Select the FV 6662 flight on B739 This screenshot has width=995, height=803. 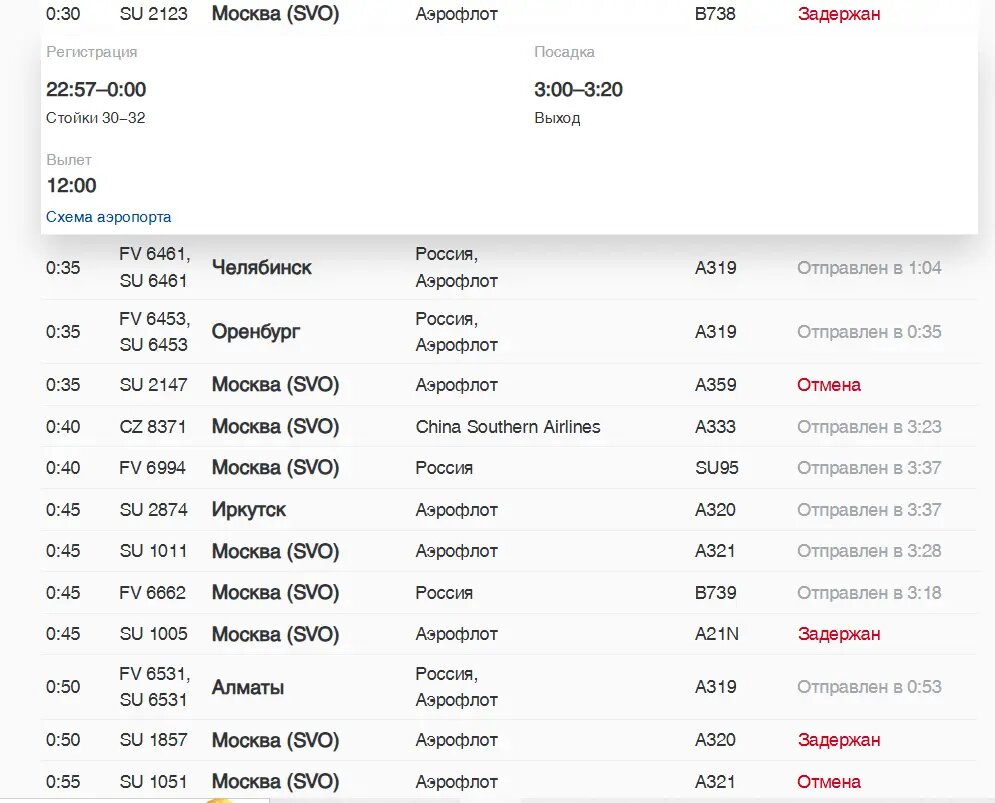(x=509, y=593)
